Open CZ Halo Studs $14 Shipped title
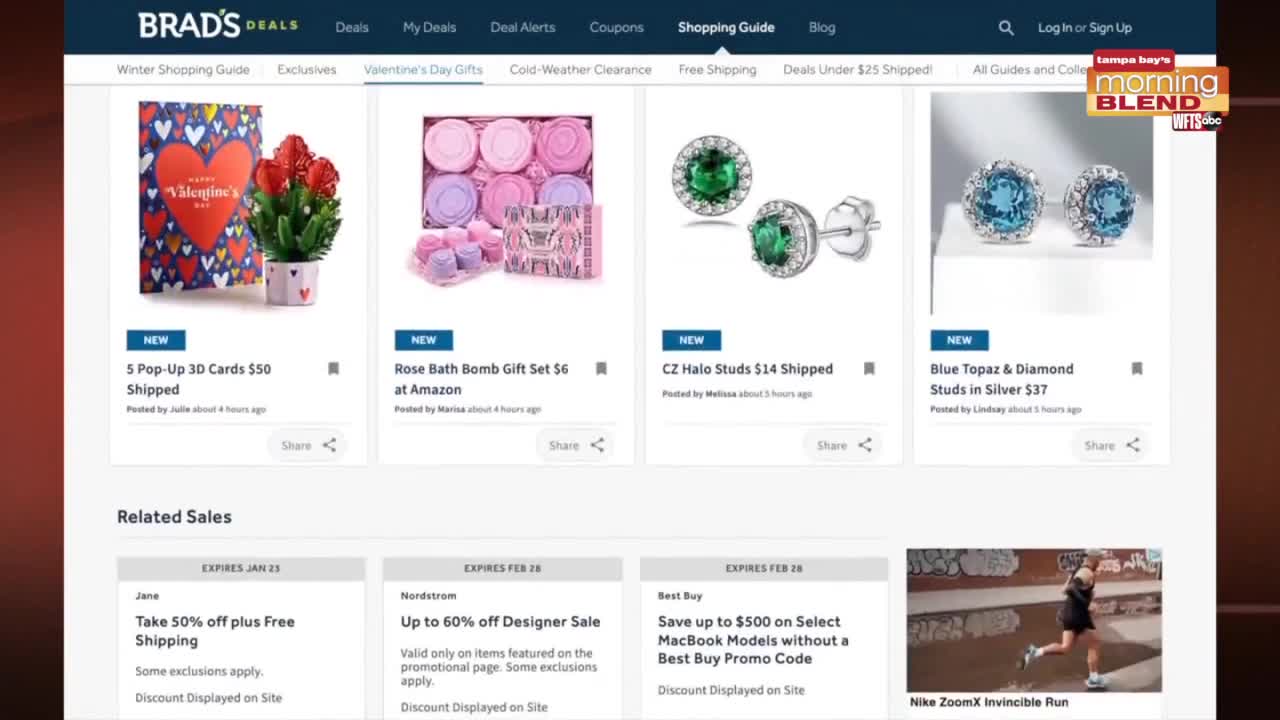Viewport: 1280px width, 720px height. tap(748, 369)
